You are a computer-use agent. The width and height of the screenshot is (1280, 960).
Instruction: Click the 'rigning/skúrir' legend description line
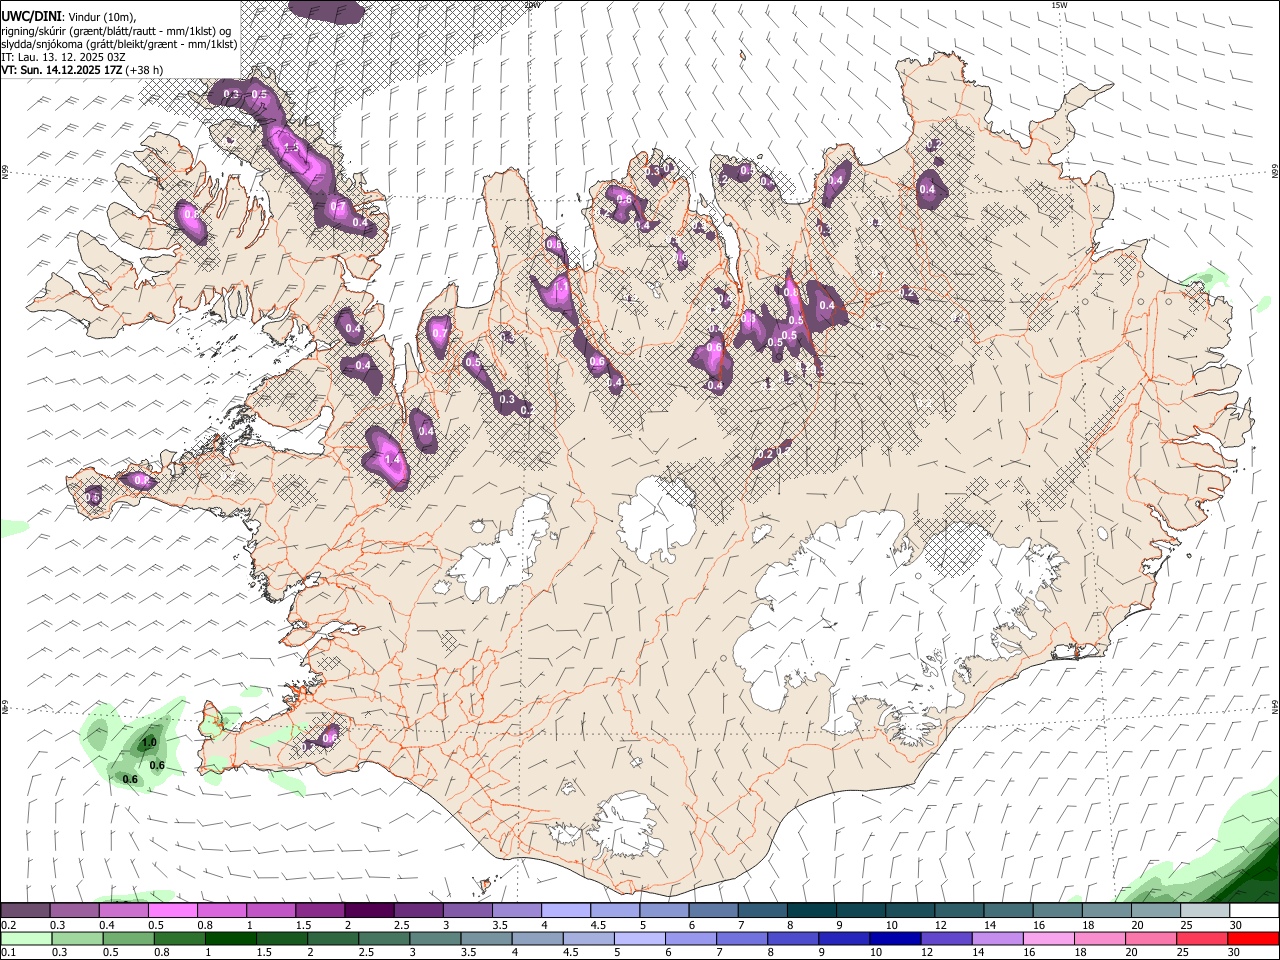point(116,31)
